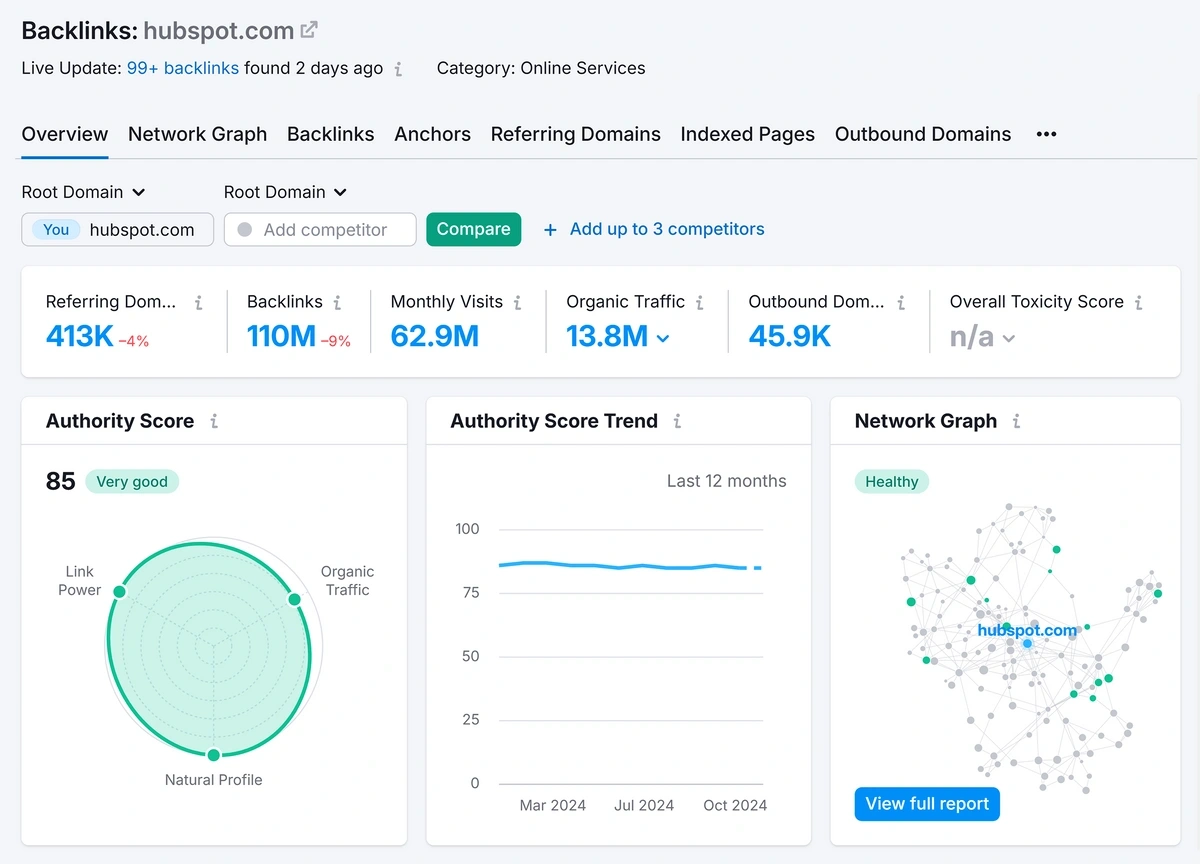Click the Category: Online Services text

tap(541, 68)
